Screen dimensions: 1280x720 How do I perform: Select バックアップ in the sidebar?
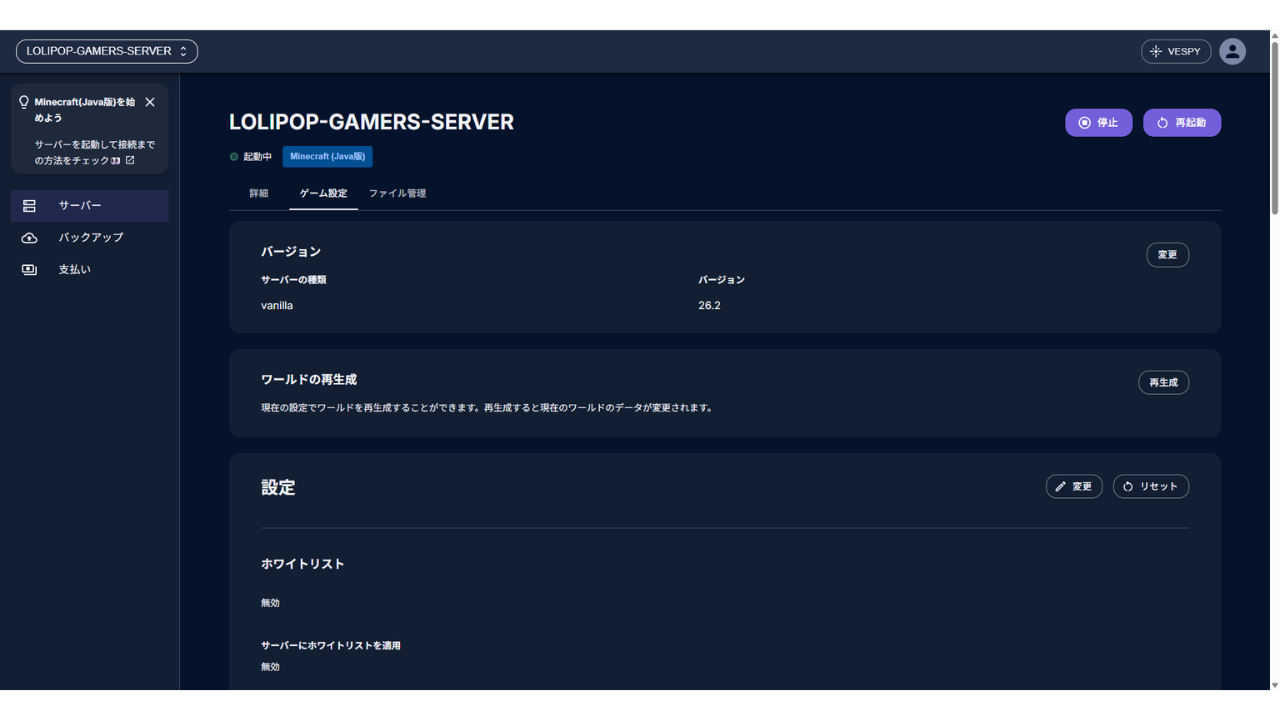click(x=89, y=237)
